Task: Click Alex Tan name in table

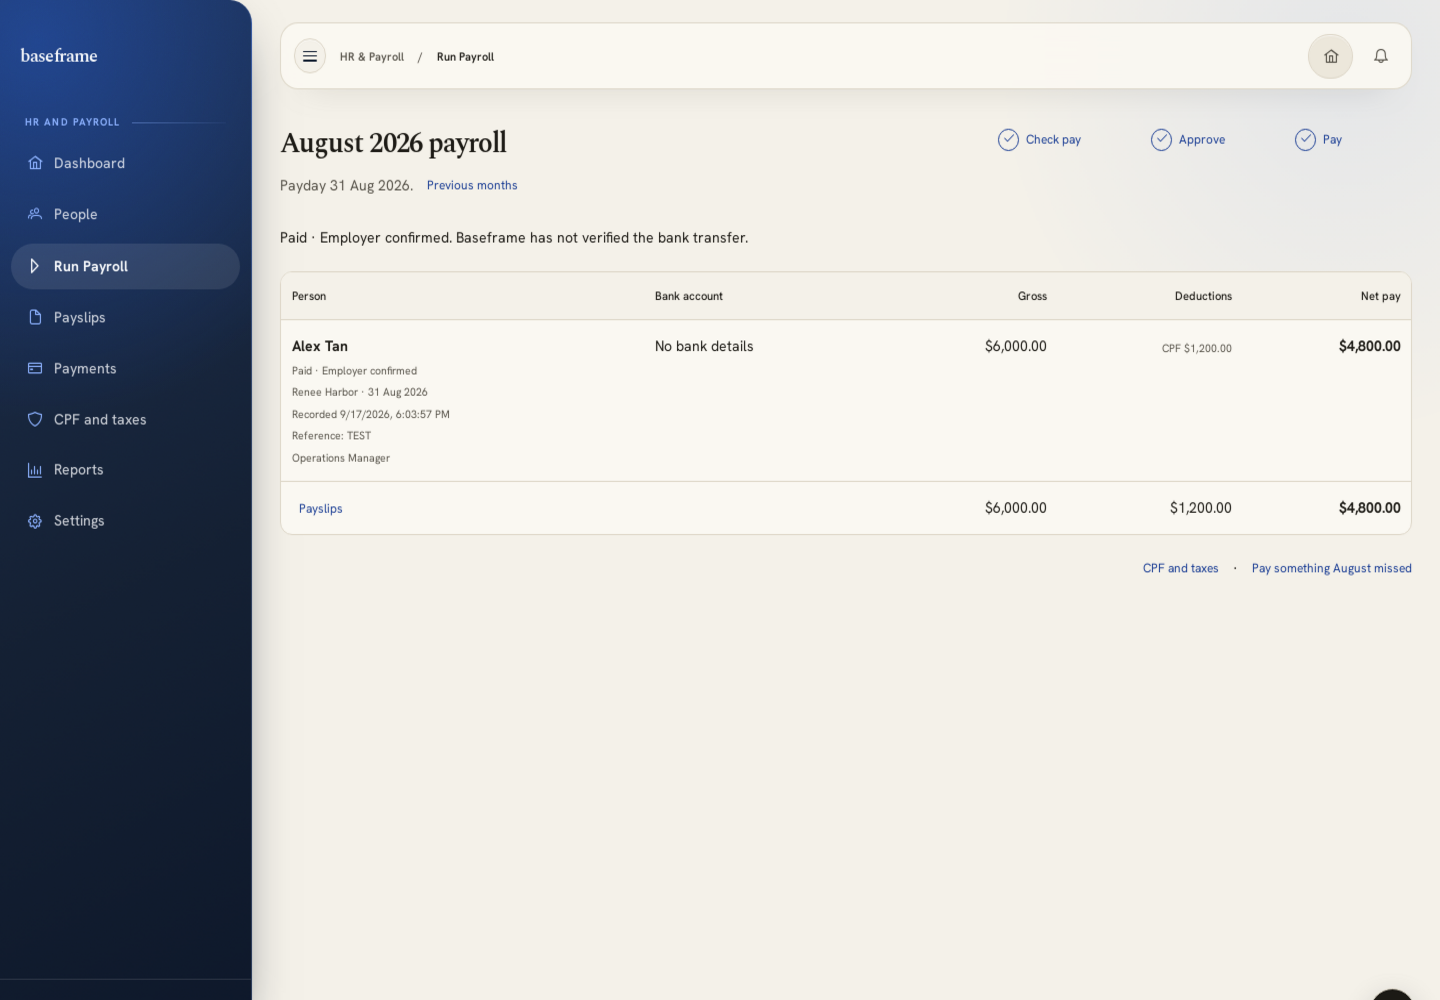Action: 320,346
